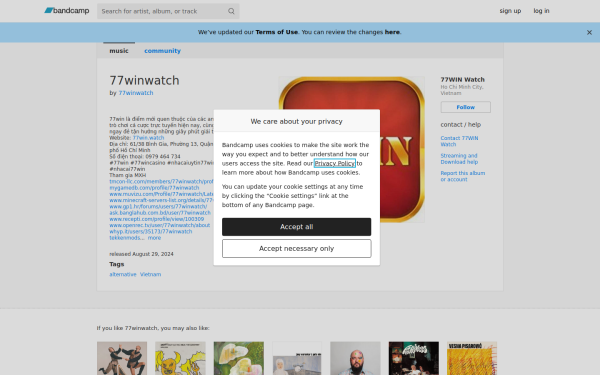Image resolution: width=600 pixels, height=375 pixels.
Task: Click the 'released August 29, 2024' text
Action: [x=141, y=254]
